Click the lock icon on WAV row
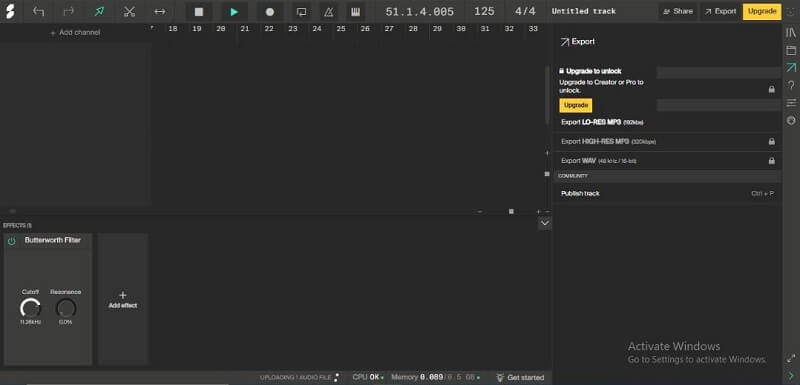800x385 pixels. tap(771, 161)
